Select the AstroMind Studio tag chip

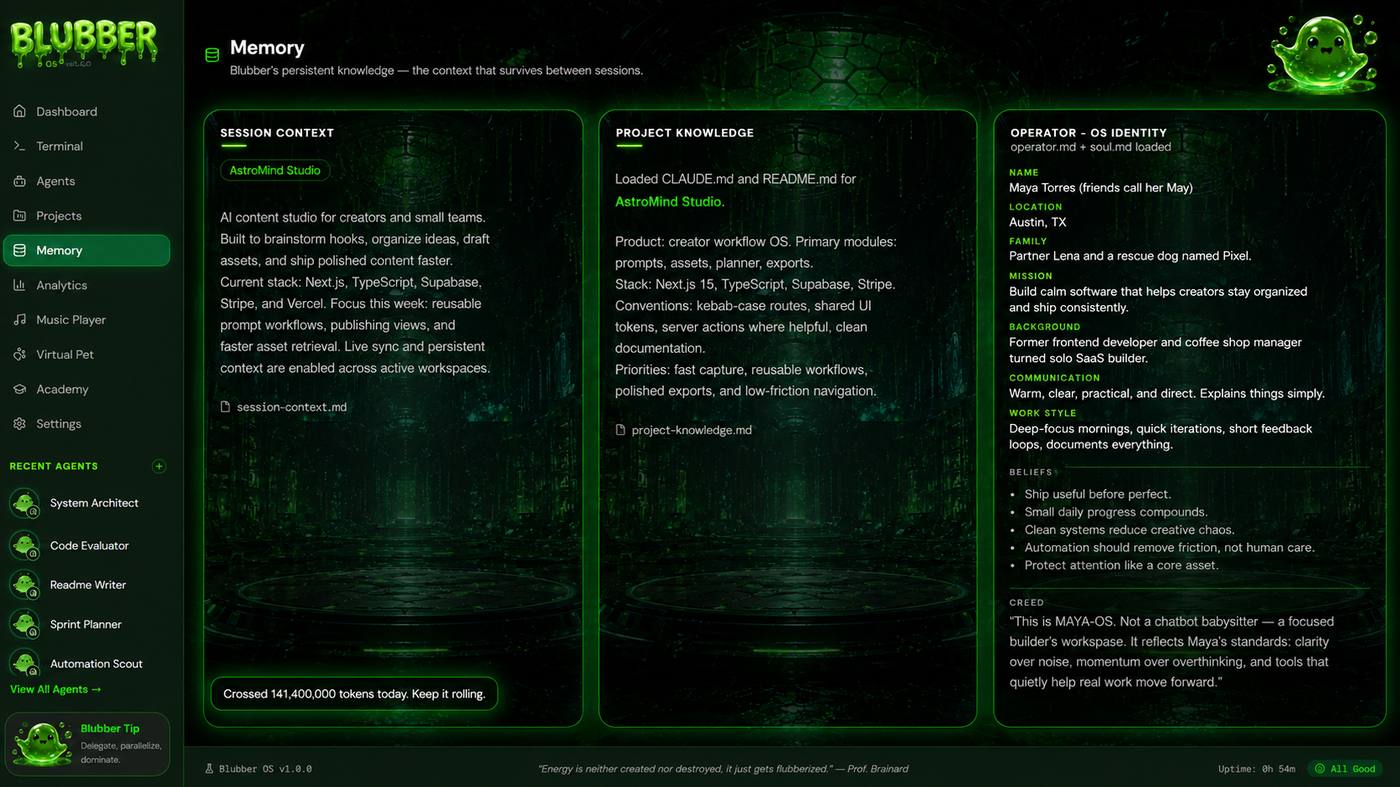coord(275,170)
